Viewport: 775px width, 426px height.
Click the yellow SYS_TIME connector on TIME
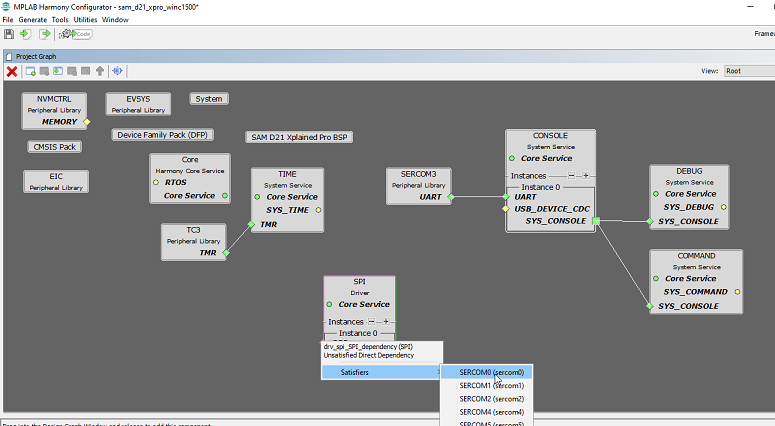click(x=318, y=210)
